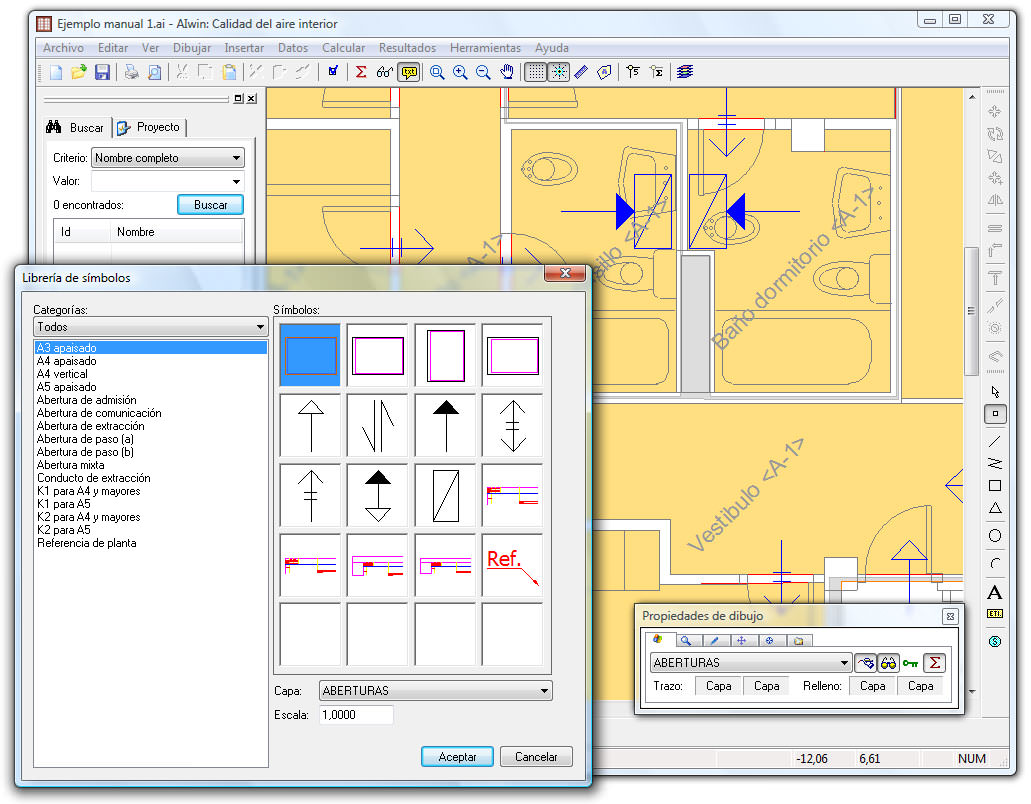Switch to the Proyecto tab

149,128
